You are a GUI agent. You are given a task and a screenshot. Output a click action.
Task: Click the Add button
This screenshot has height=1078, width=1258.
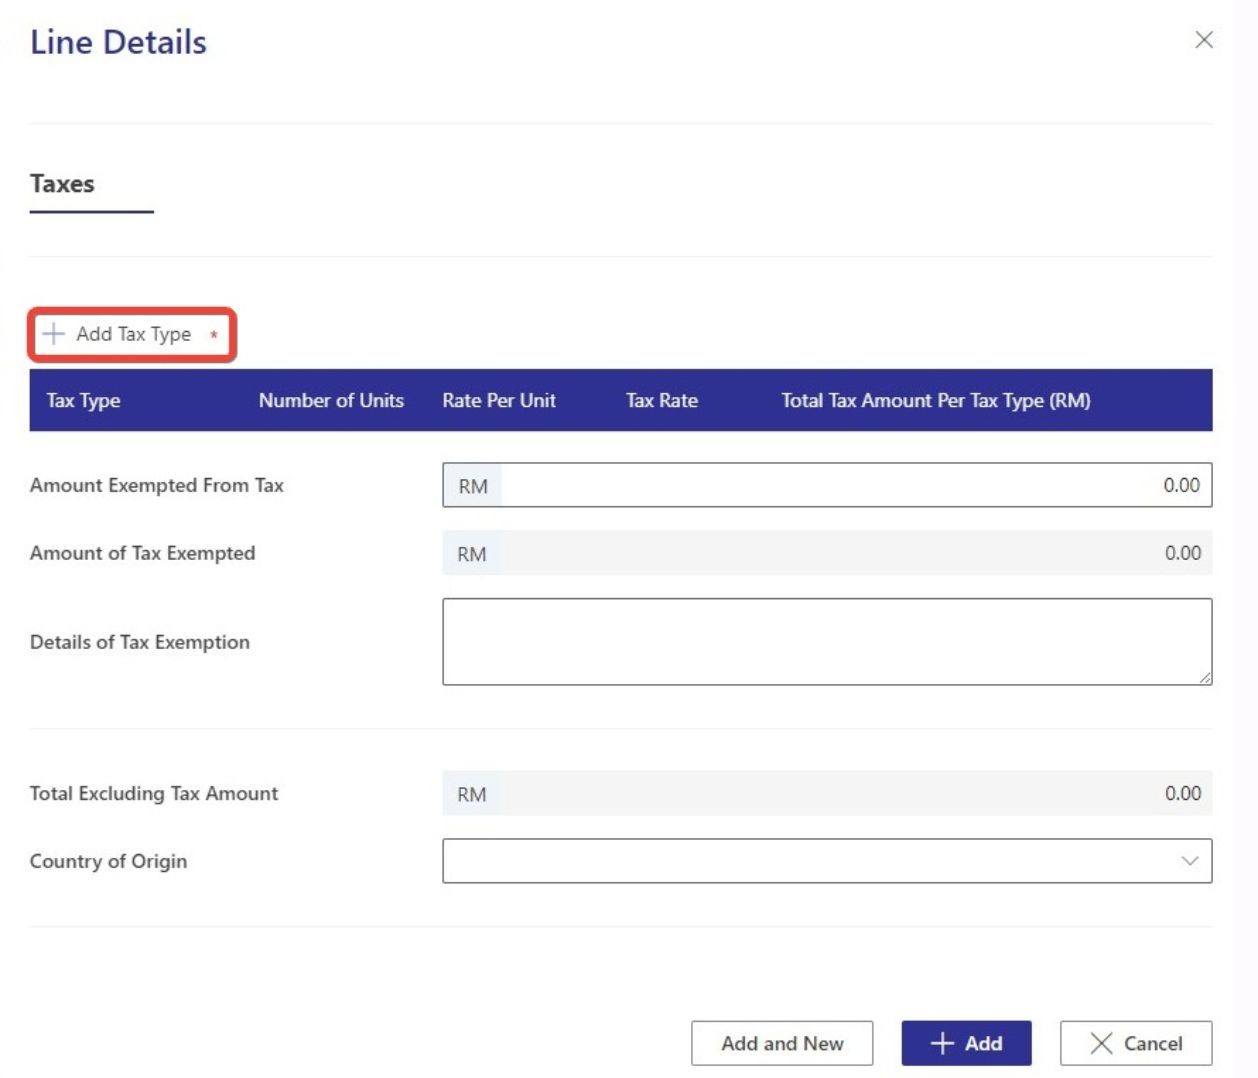click(x=966, y=1043)
